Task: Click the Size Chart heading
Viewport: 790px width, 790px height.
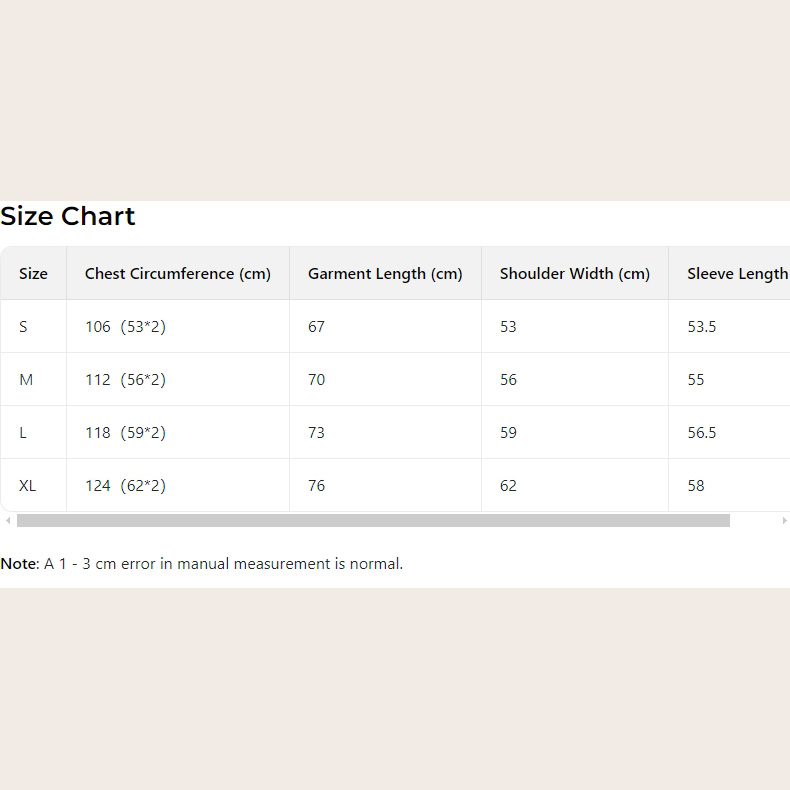Action: [68, 217]
